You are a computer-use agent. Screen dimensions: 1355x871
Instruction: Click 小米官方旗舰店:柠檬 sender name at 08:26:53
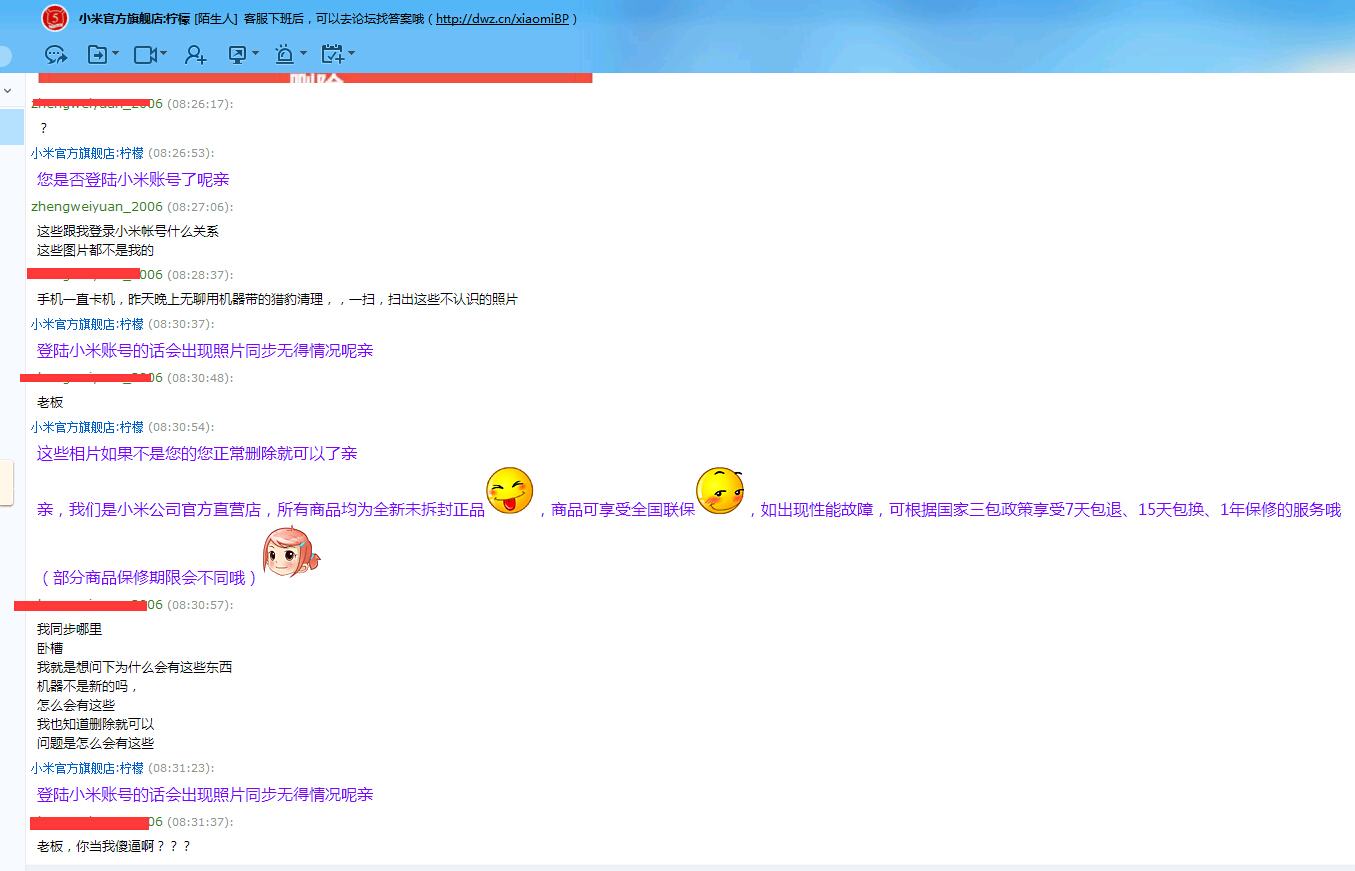coord(87,153)
